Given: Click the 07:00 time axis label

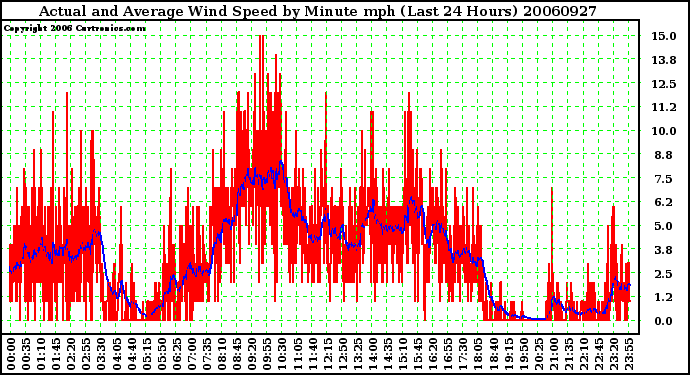Looking at the screenshot, I should pyautogui.click(x=192, y=354).
